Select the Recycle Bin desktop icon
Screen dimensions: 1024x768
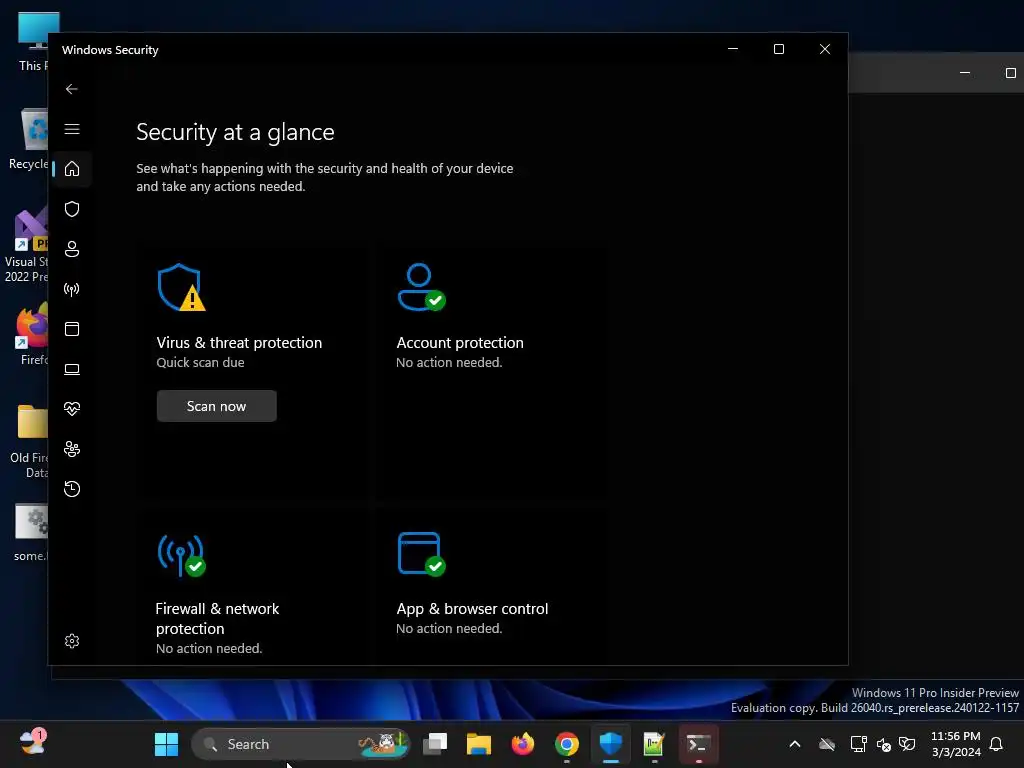(x=29, y=139)
